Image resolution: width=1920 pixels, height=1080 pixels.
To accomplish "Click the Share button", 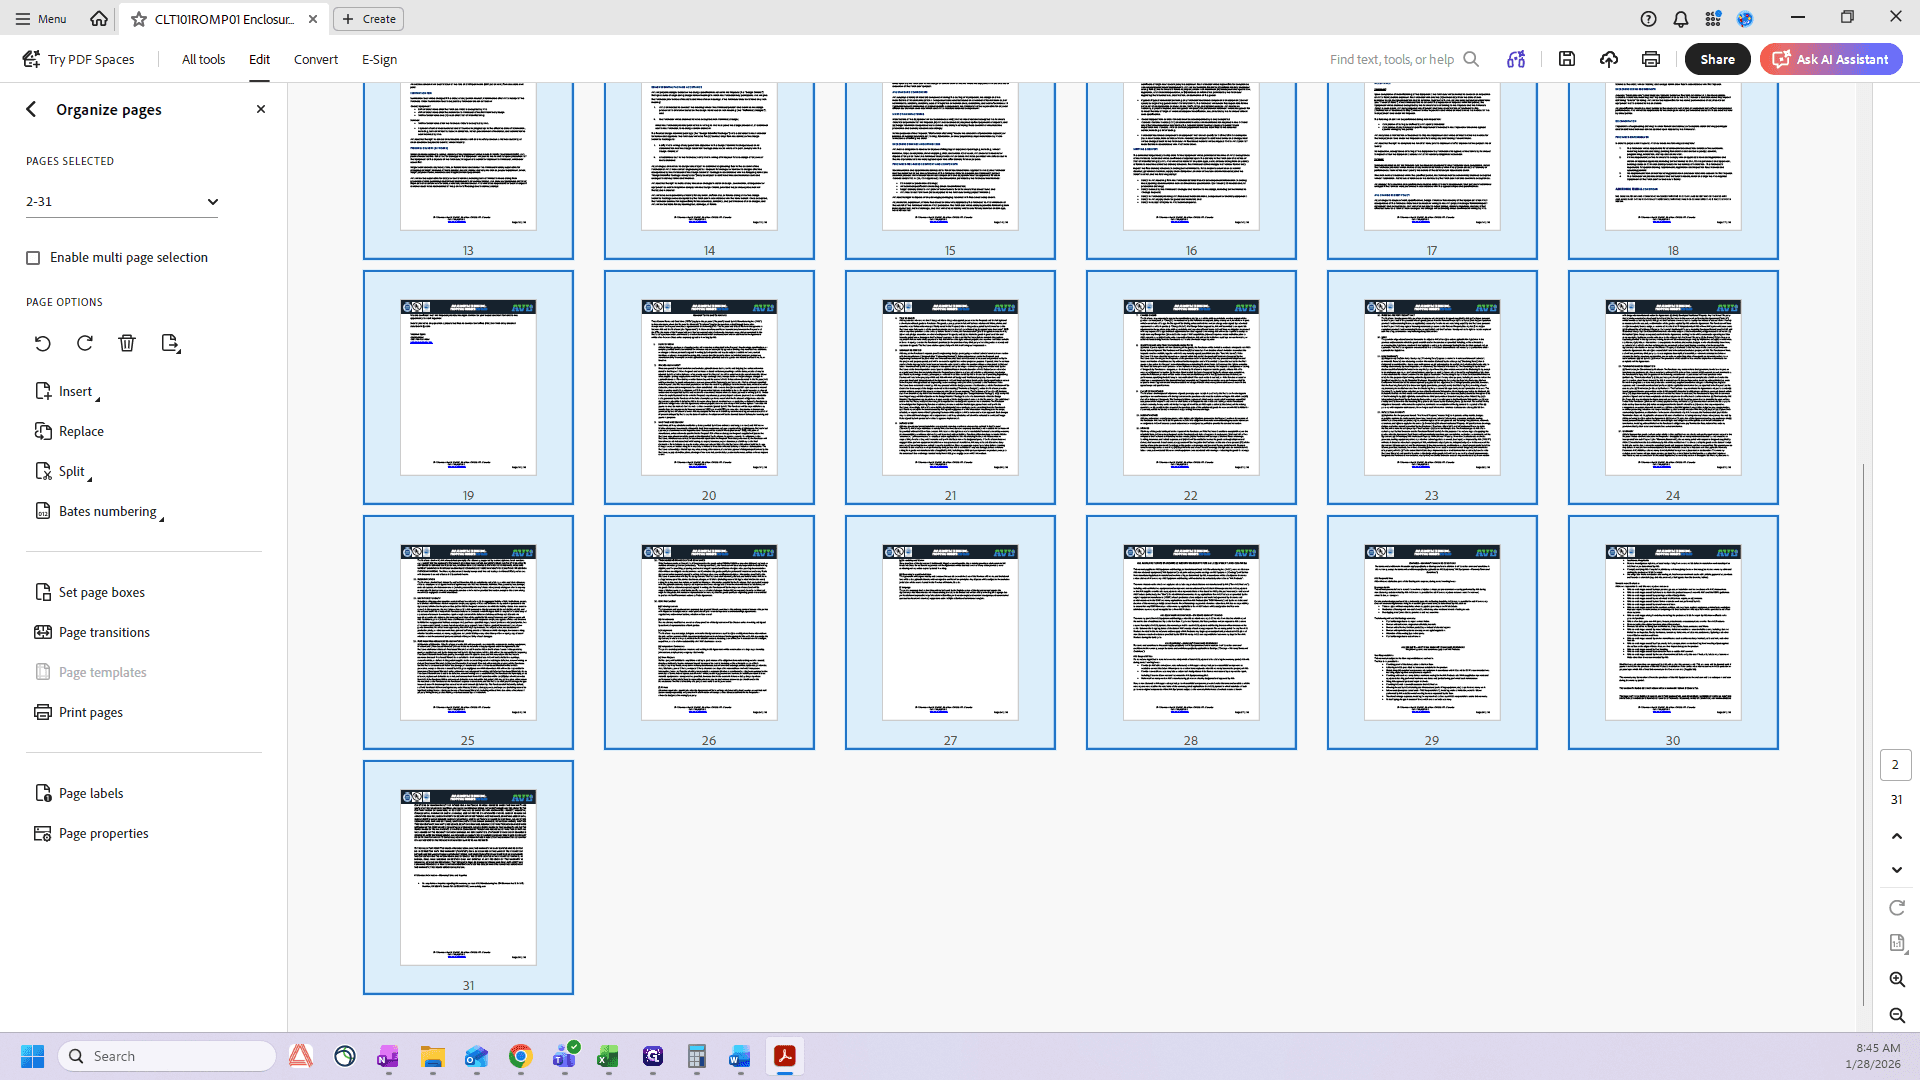I will tap(1717, 59).
